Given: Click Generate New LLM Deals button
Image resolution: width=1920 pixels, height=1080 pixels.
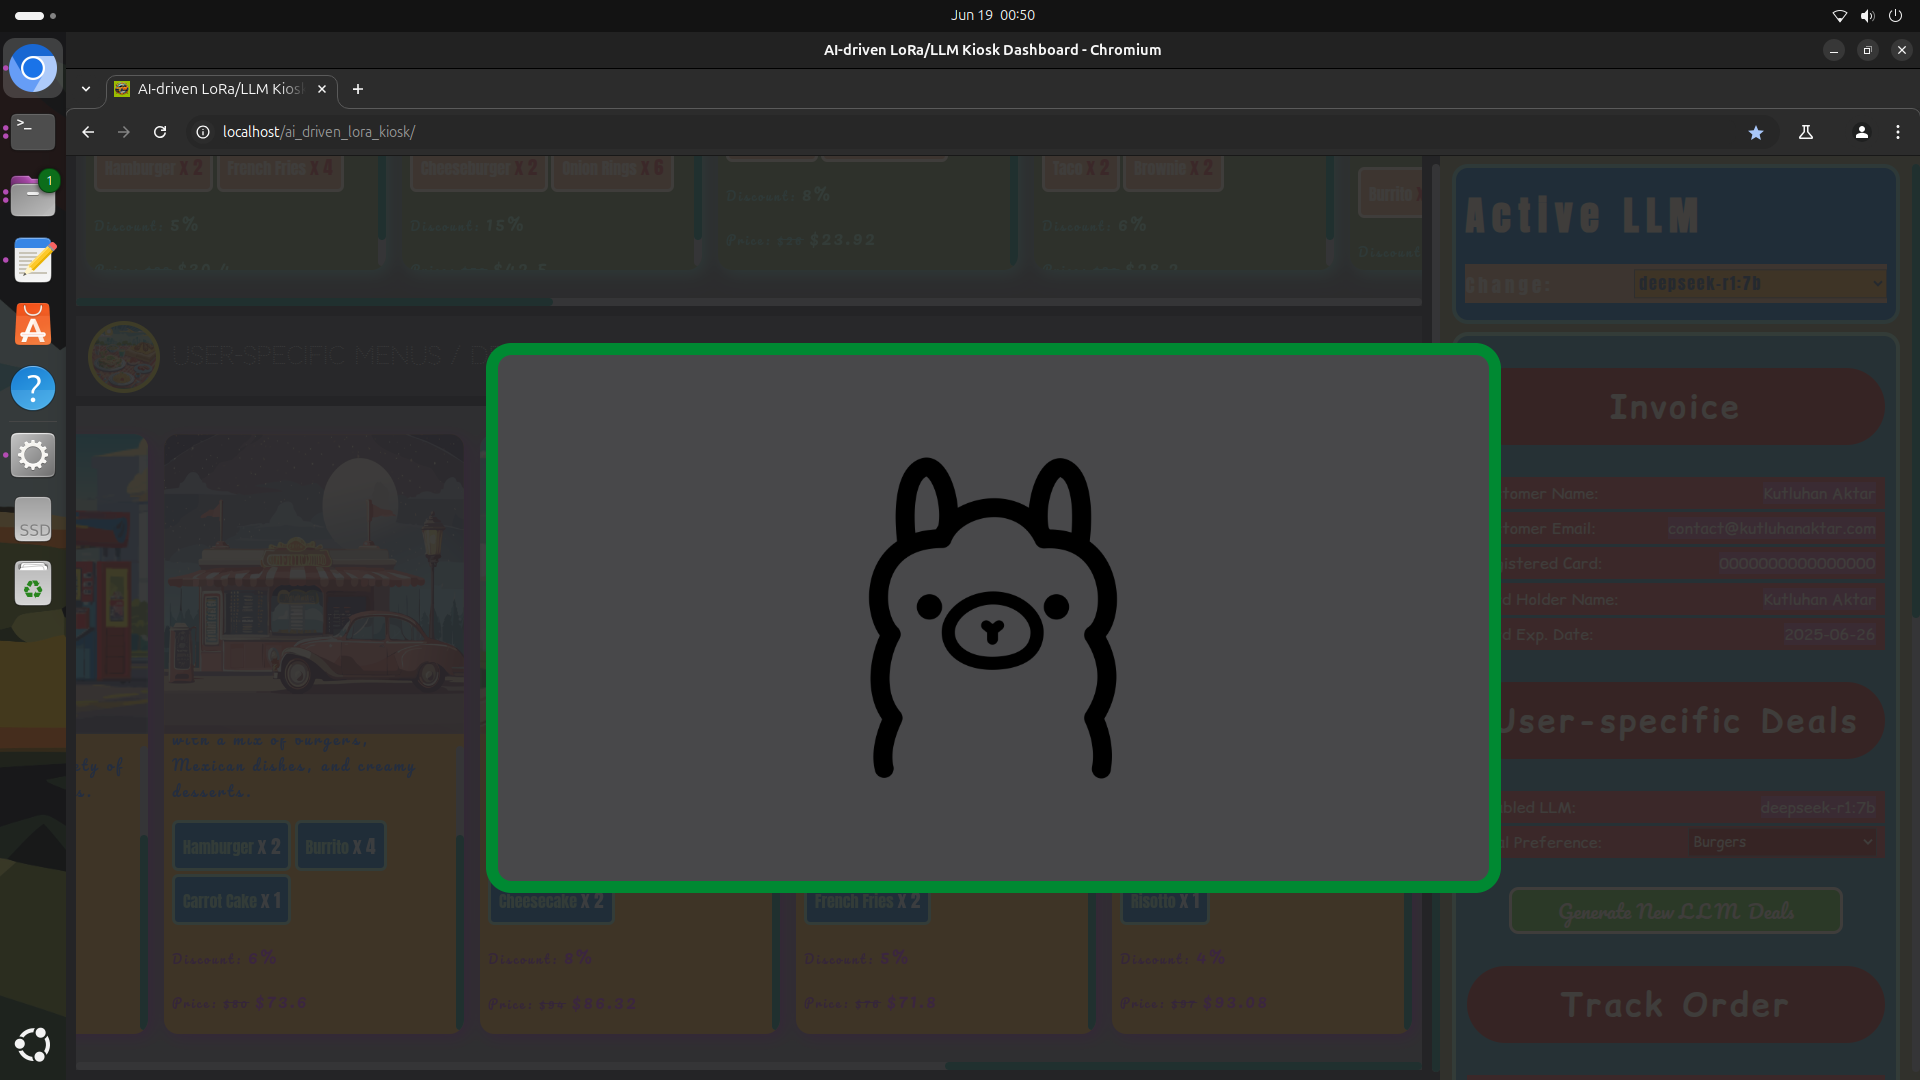Looking at the screenshot, I should 1675,911.
